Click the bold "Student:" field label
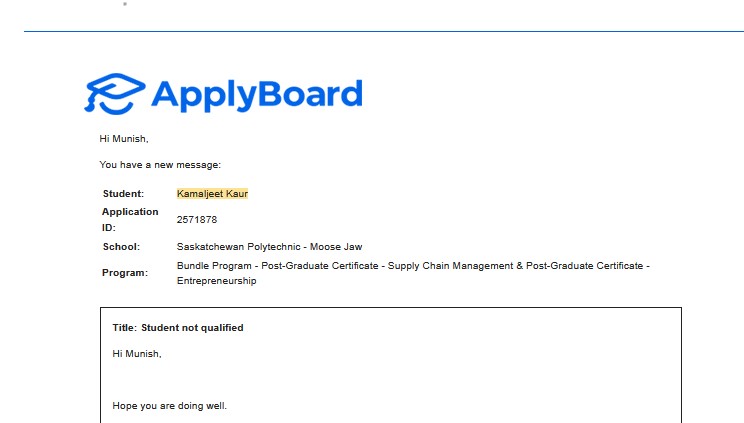The width and height of the screenshot is (744, 423). tap(123, 193)
